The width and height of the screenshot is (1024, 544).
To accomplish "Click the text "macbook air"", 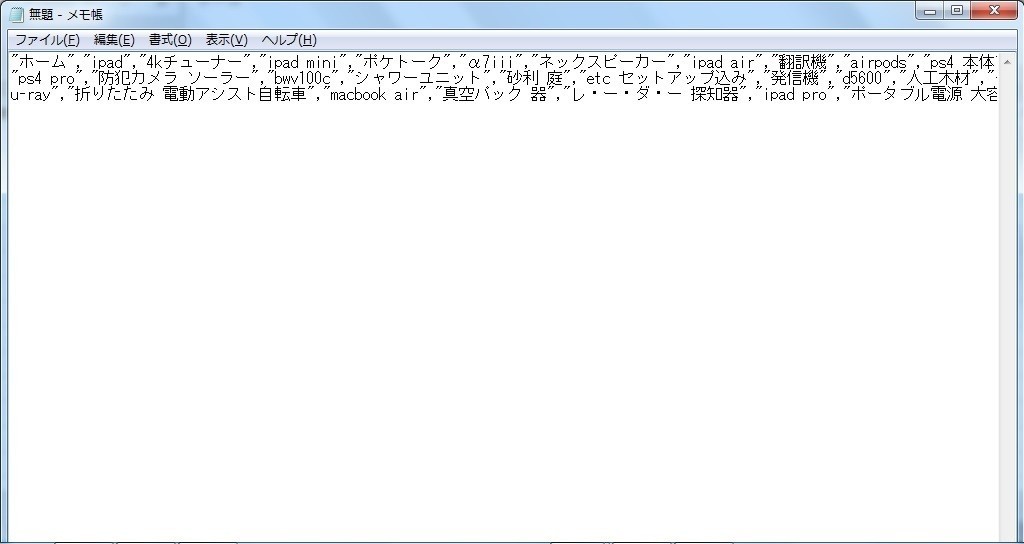I will coord(375,95).
